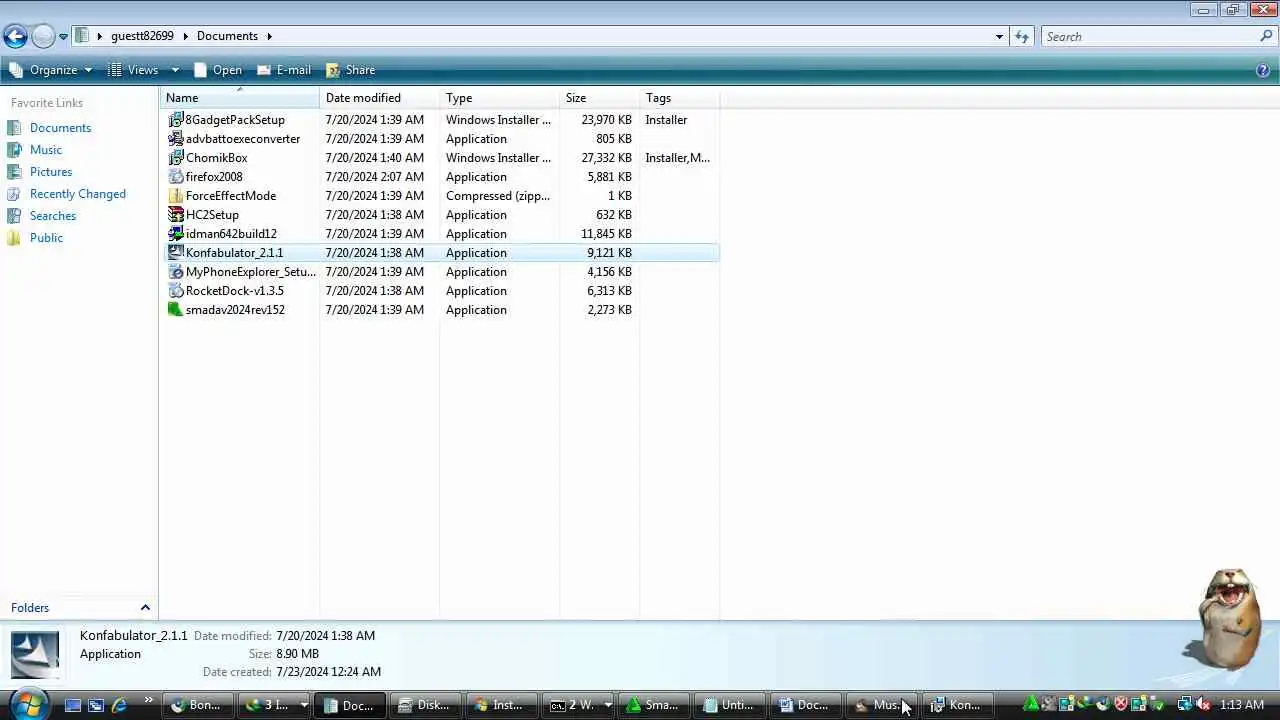
Task: Sort by Tags column header
Action: 680,98
